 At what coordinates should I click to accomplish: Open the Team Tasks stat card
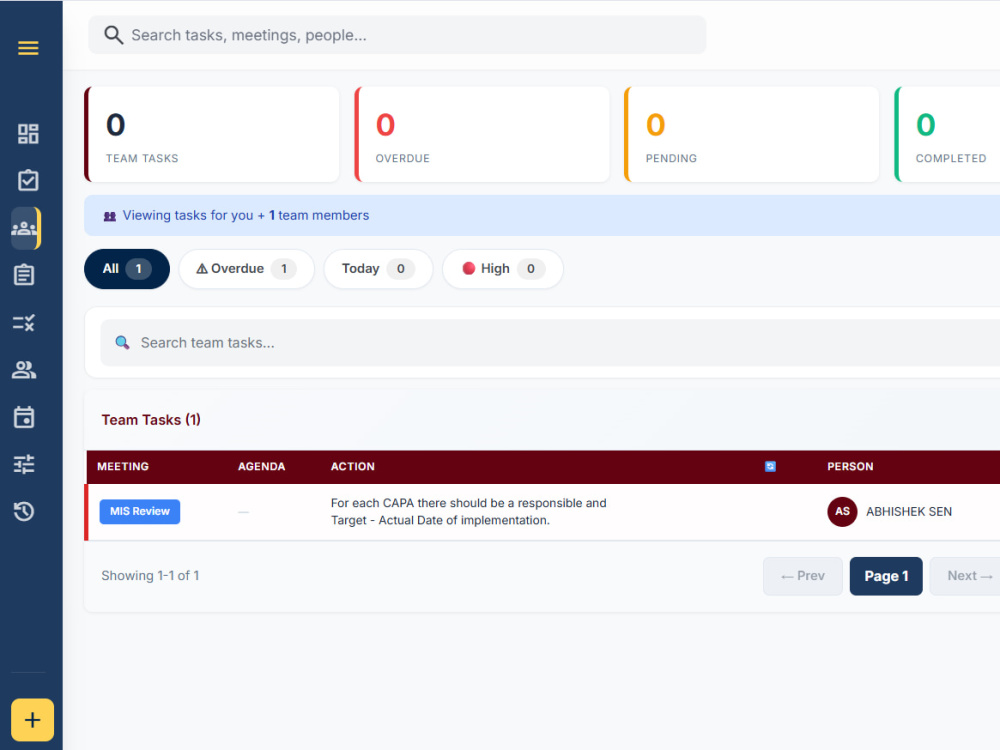coord(212,135)
